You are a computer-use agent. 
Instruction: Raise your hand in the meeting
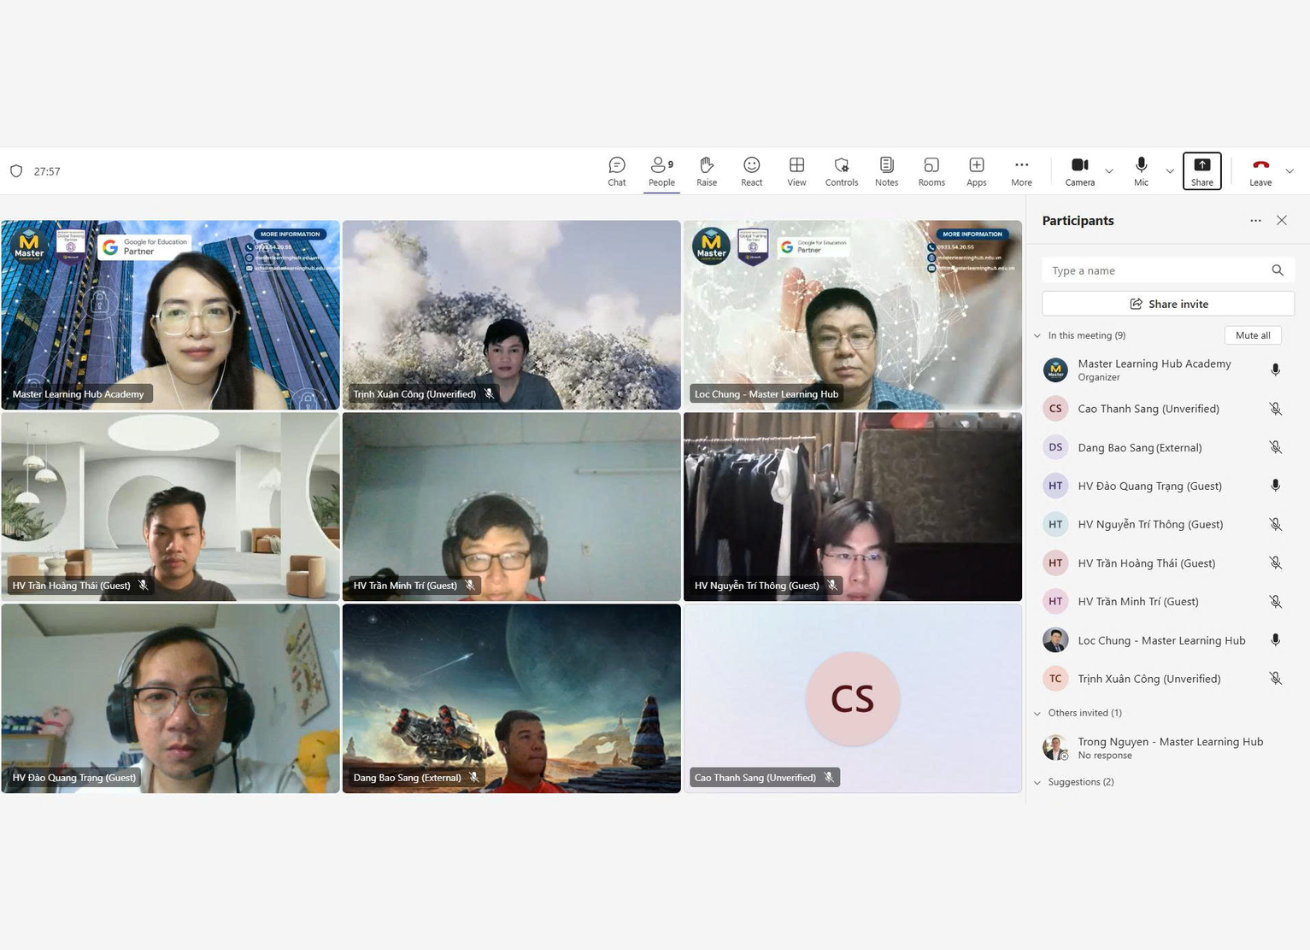(706, 171)
